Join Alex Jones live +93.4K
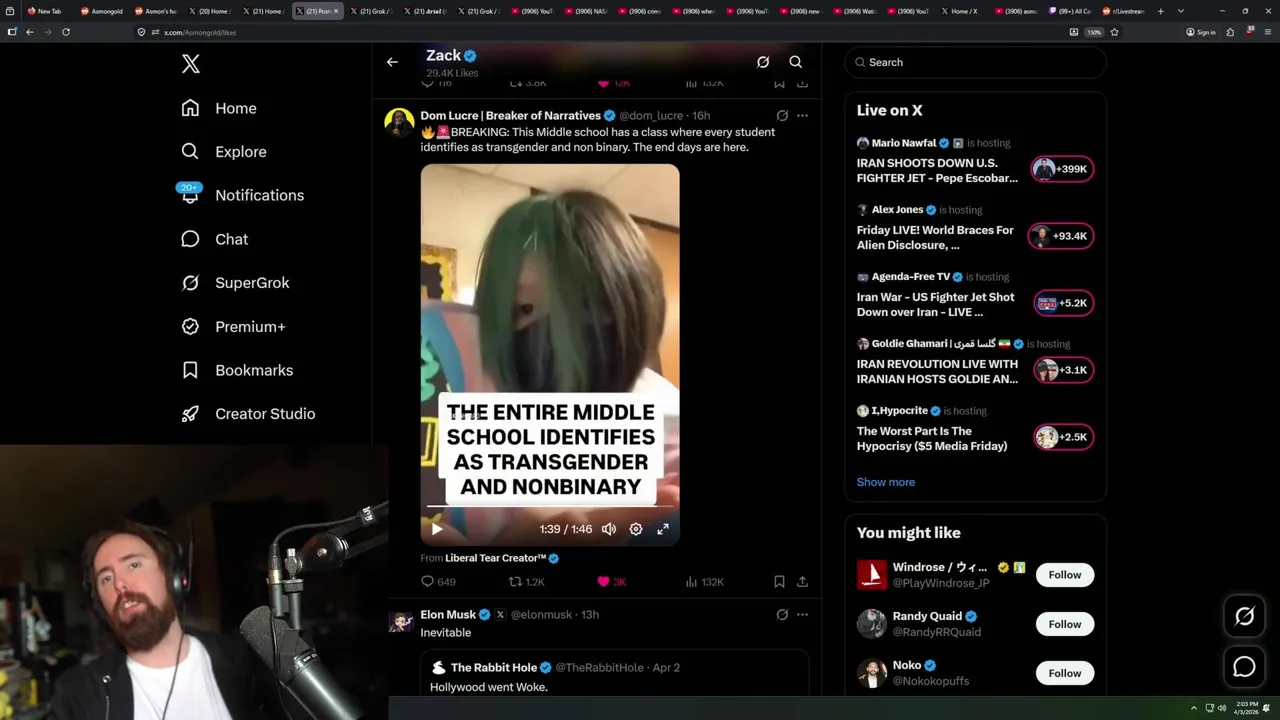This screenshot has width=1280, height=720. click(x=1063, y=236)
